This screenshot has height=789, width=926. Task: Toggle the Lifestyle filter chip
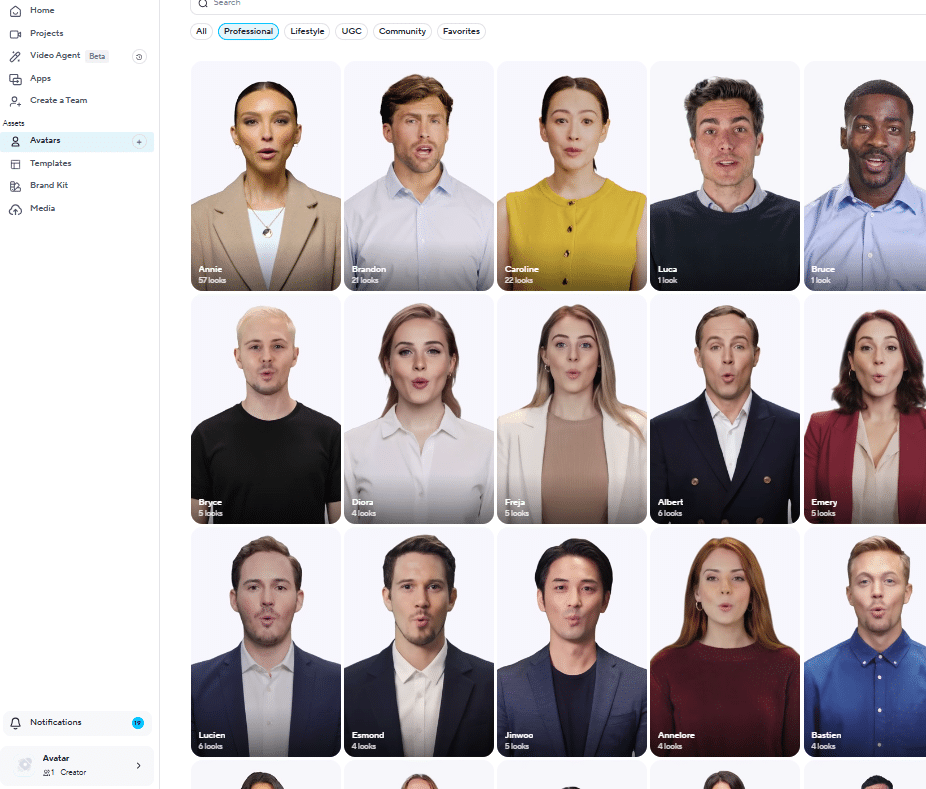(307, 32)
